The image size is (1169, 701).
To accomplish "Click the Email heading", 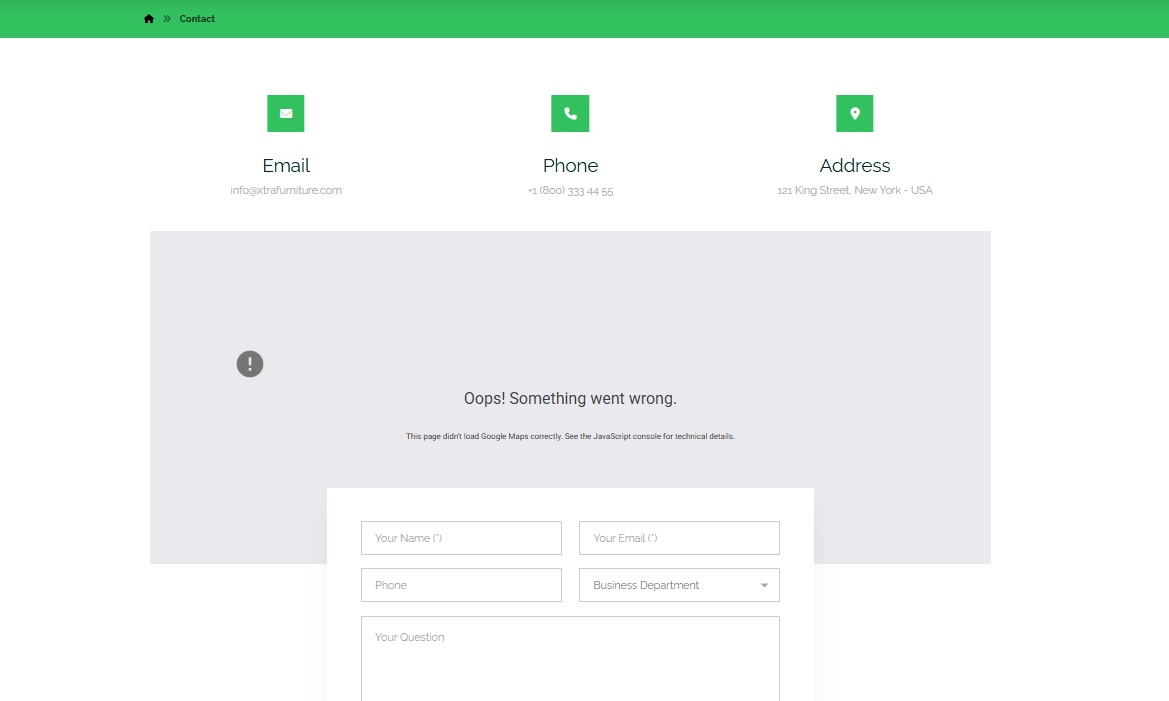I will point(286,166).
